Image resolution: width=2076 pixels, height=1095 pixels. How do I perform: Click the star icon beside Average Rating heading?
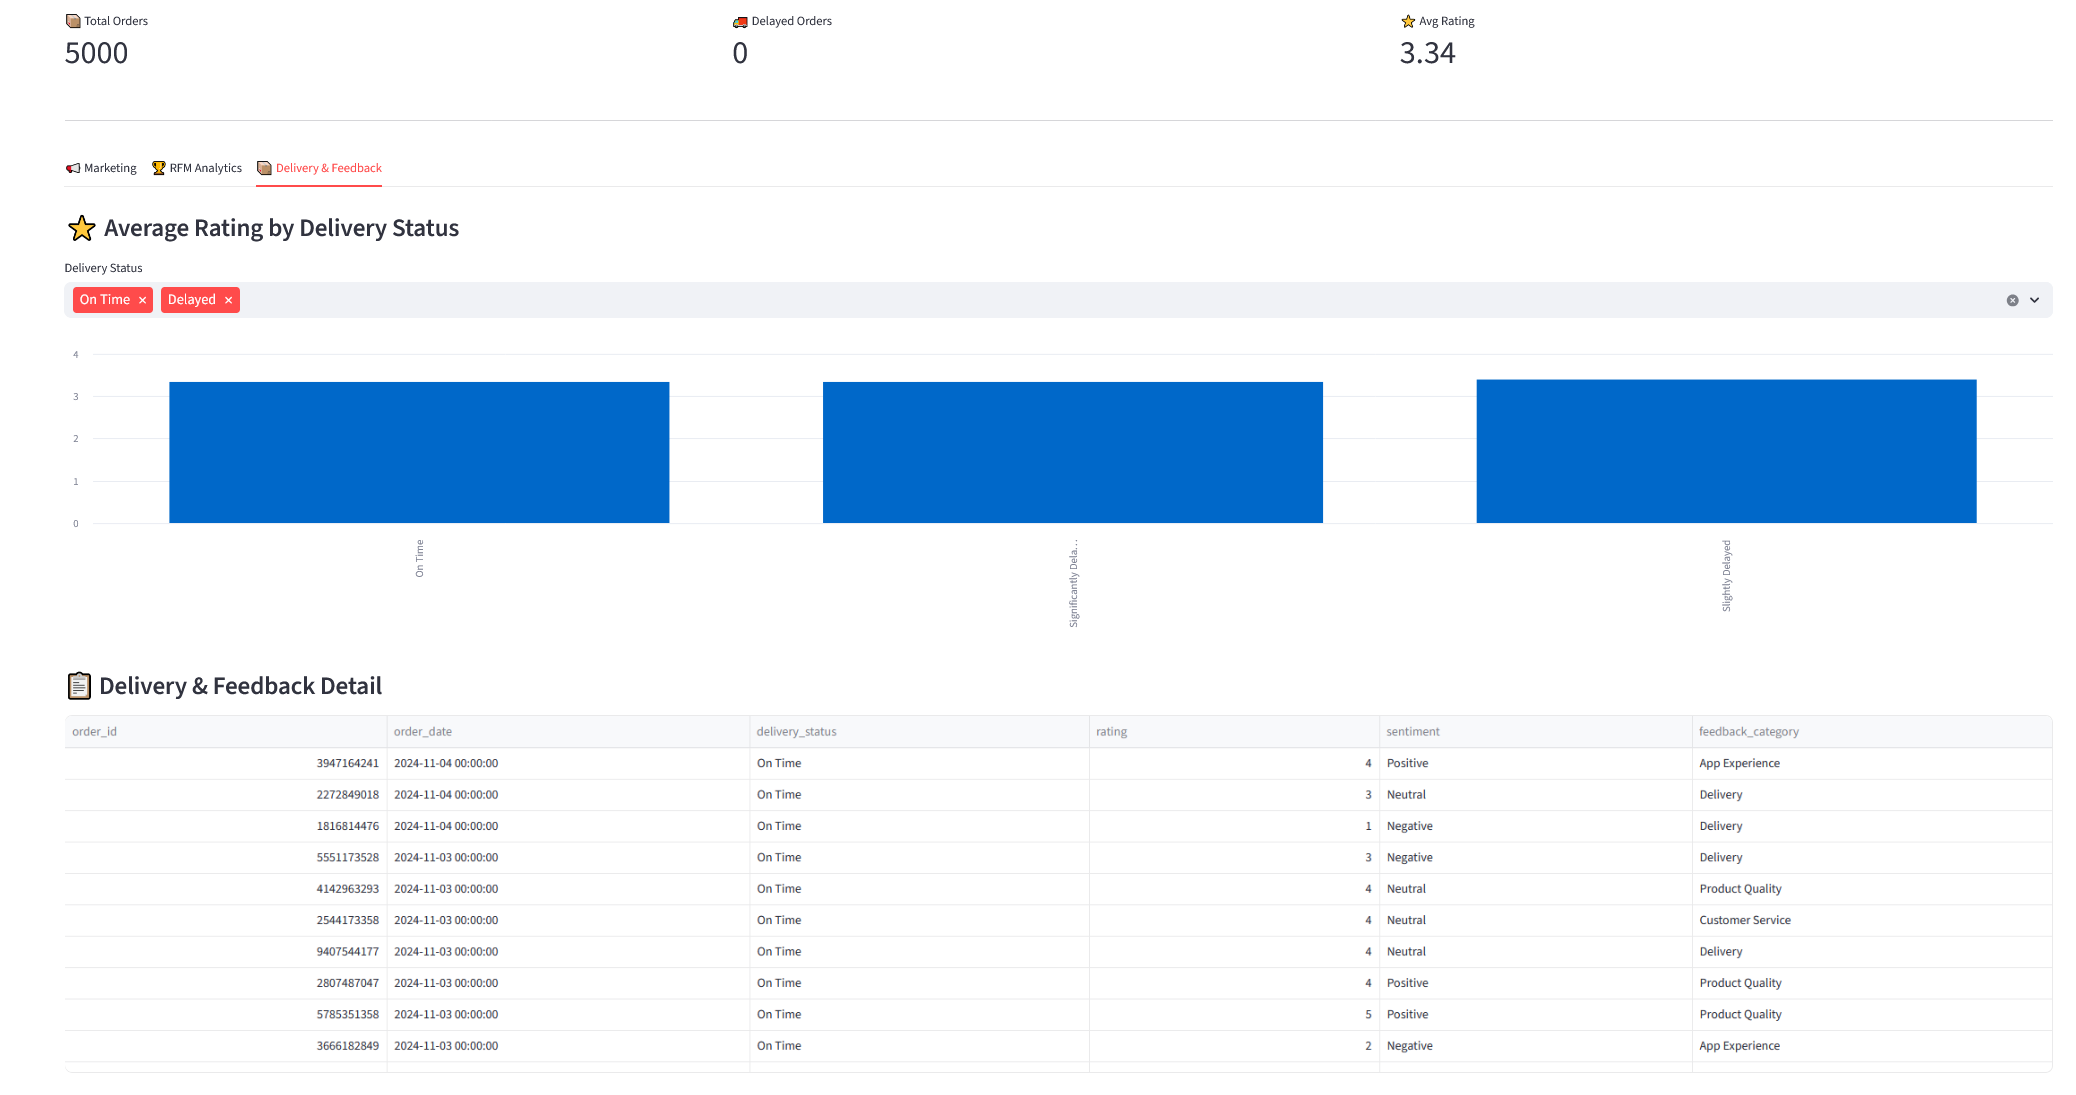click(81, 228)
